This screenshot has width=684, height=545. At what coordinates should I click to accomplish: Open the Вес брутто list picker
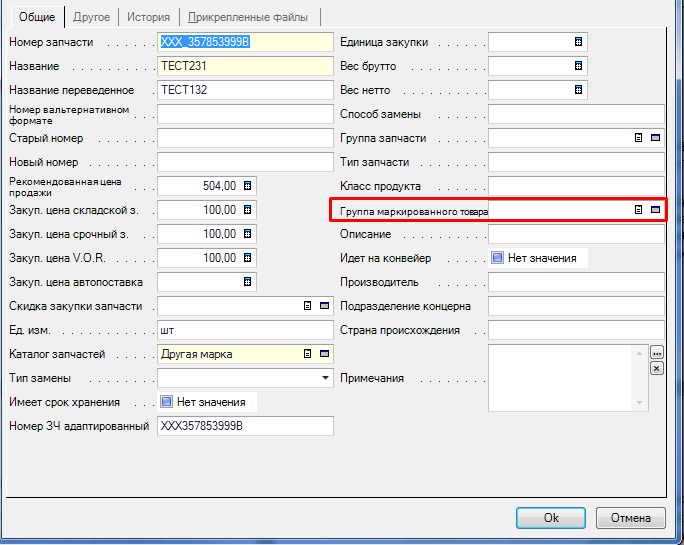click(578, 66)
